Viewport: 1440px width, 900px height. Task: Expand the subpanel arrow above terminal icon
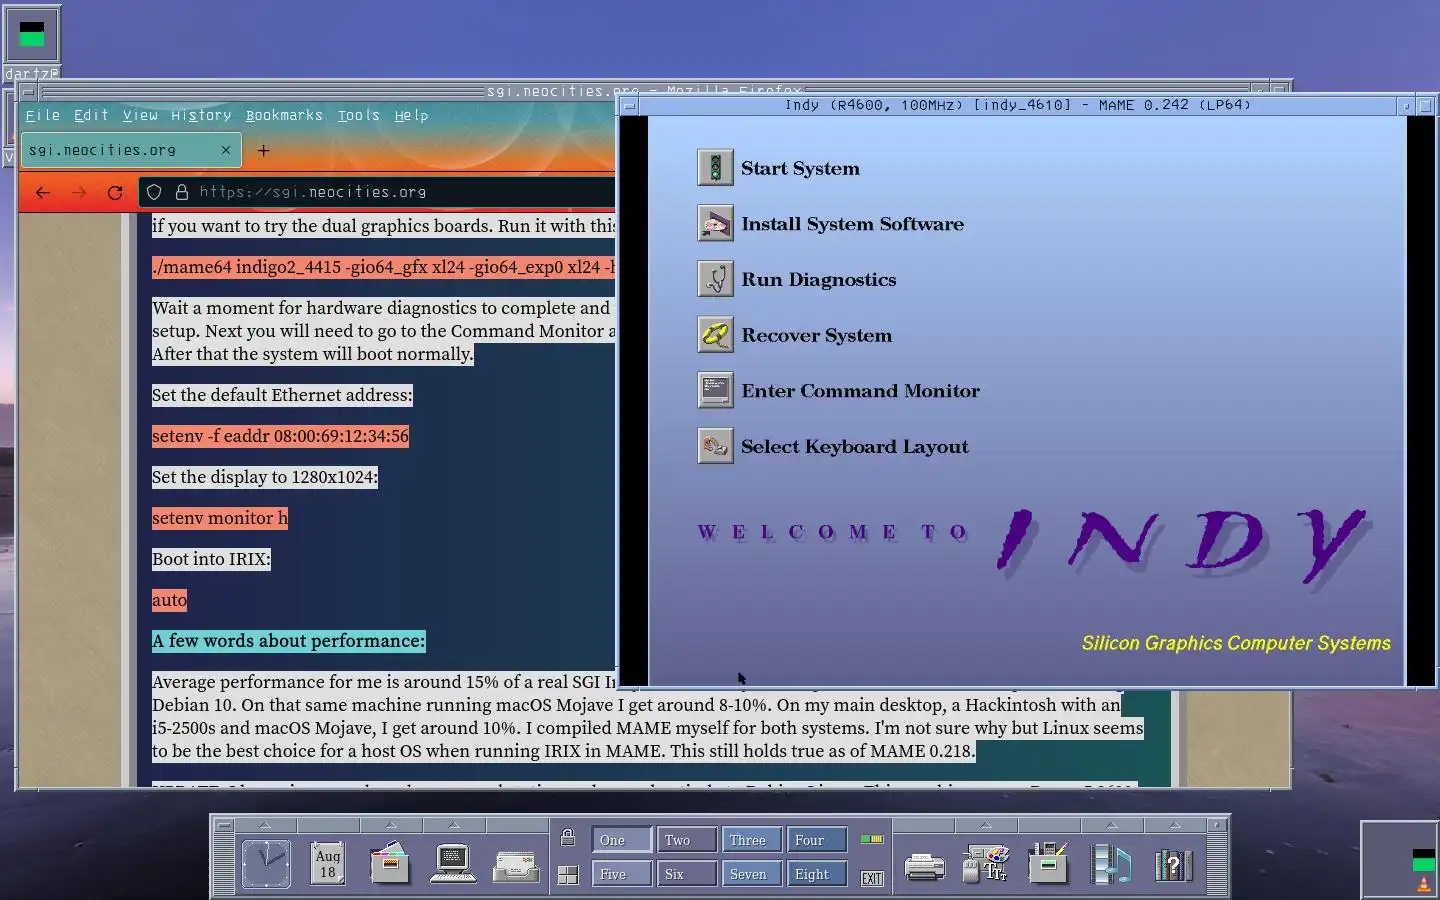[453, 825]
